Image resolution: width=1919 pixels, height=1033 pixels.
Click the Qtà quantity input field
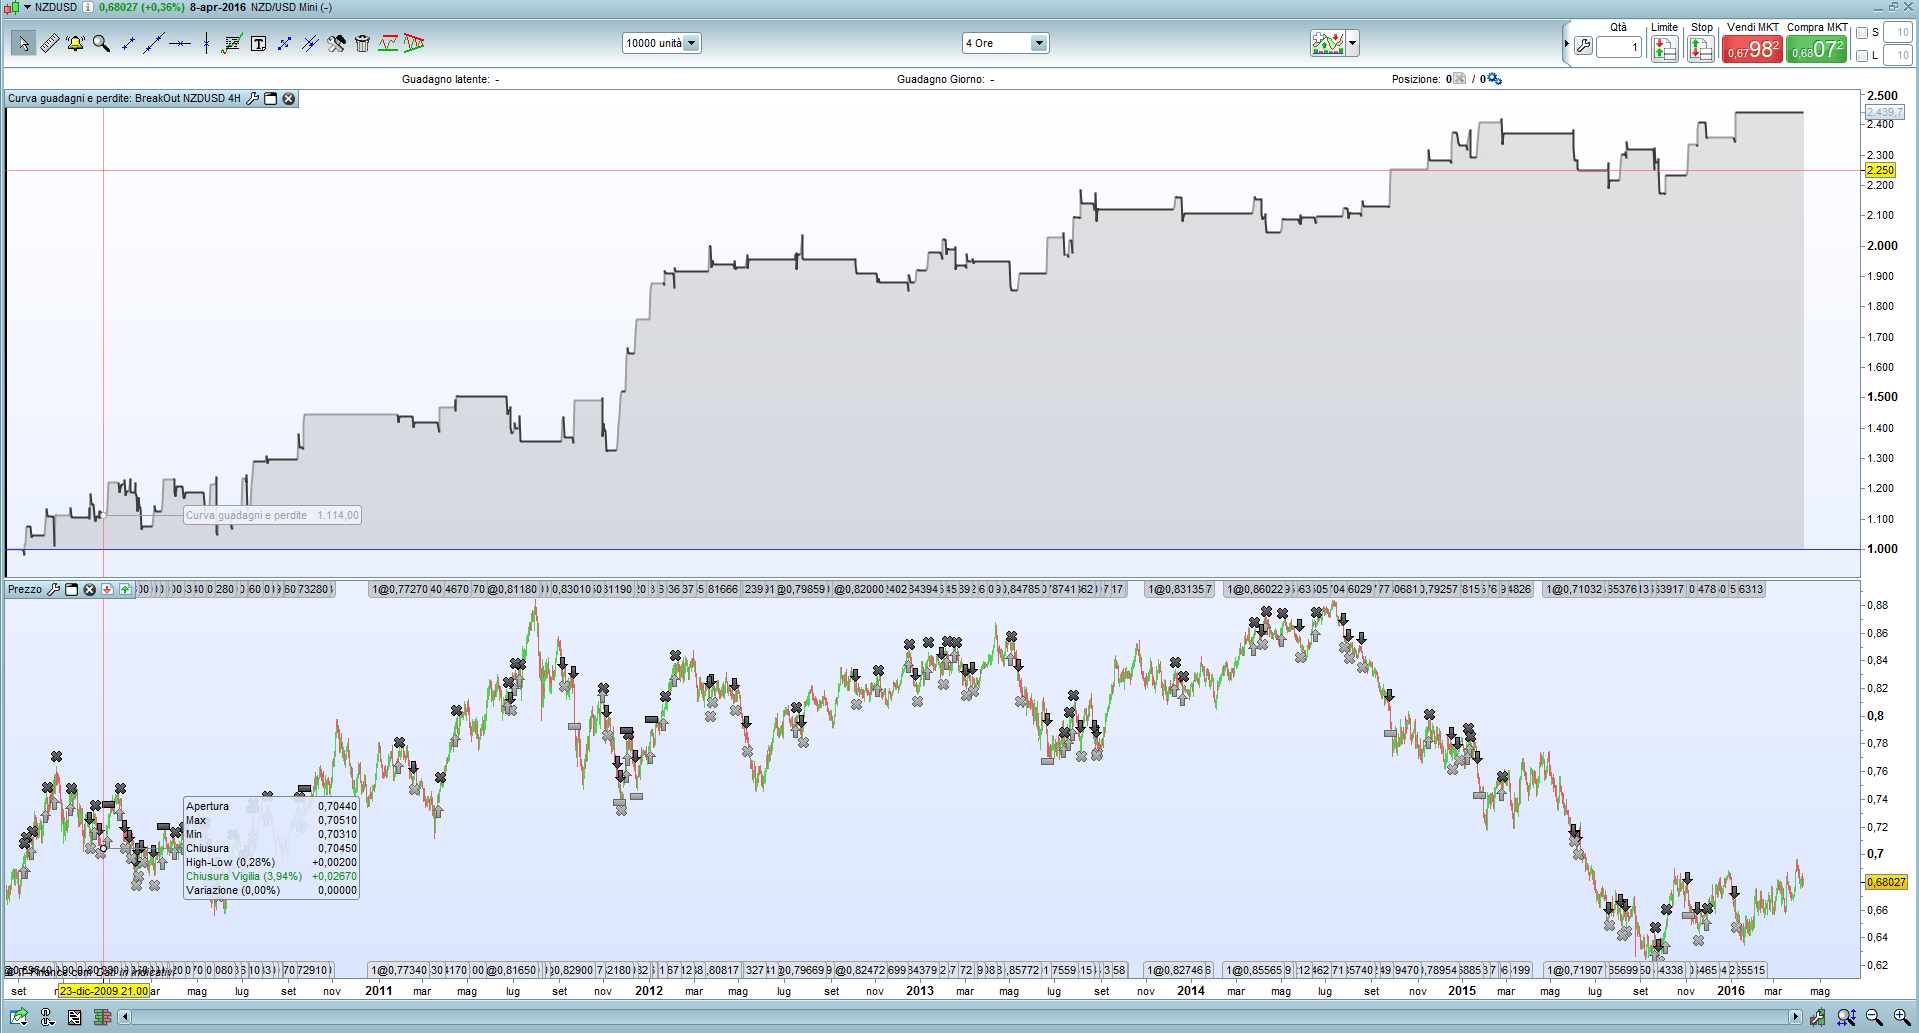tap(1619, 47)
